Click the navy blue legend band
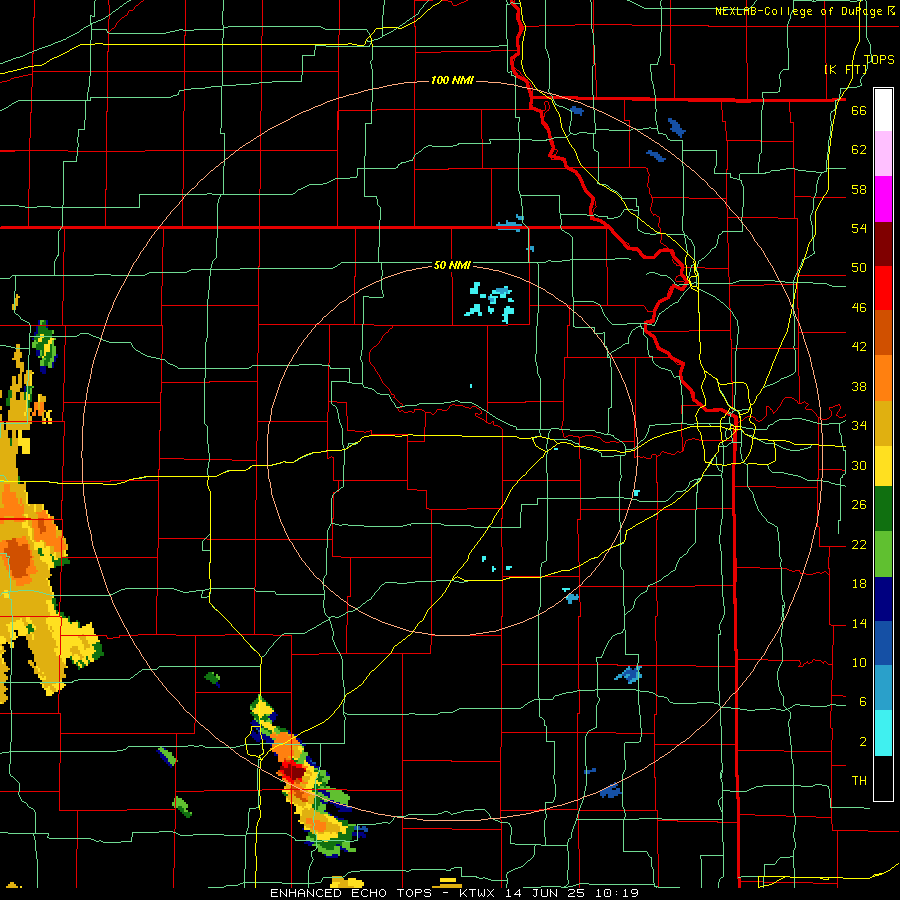Image resolution: width=900 pixels, height=900 pixels. (883, 599)
